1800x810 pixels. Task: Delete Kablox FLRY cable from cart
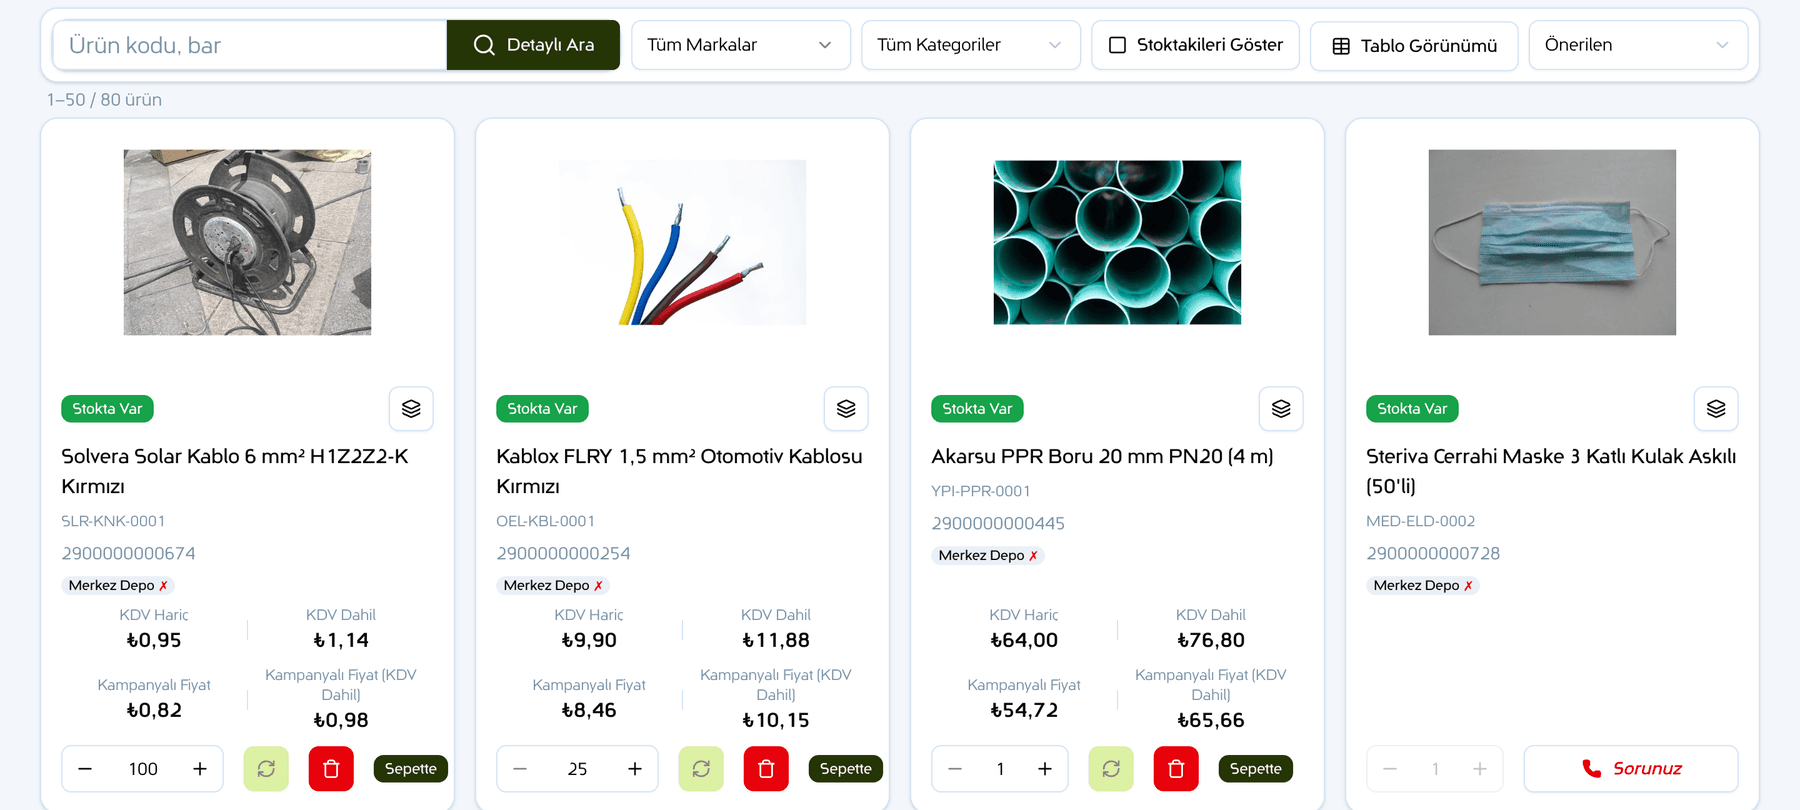tap(766, 769)
